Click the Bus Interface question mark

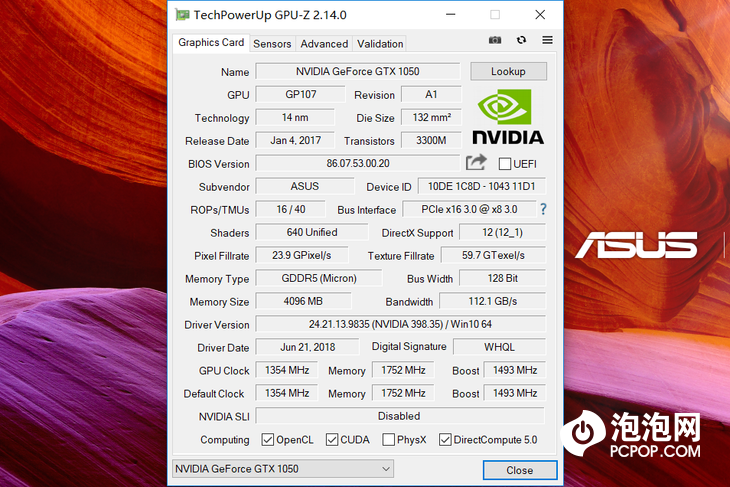tap(543, 209)
